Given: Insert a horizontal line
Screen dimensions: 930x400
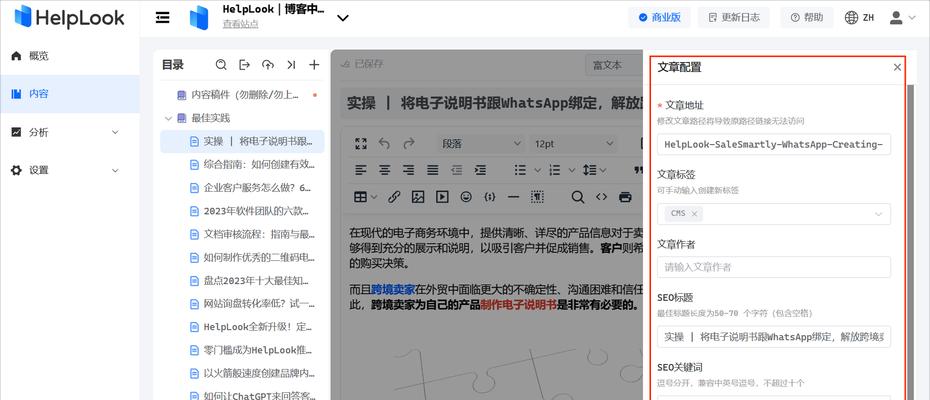Looking at the screenshot, I should tap(514, 197).
